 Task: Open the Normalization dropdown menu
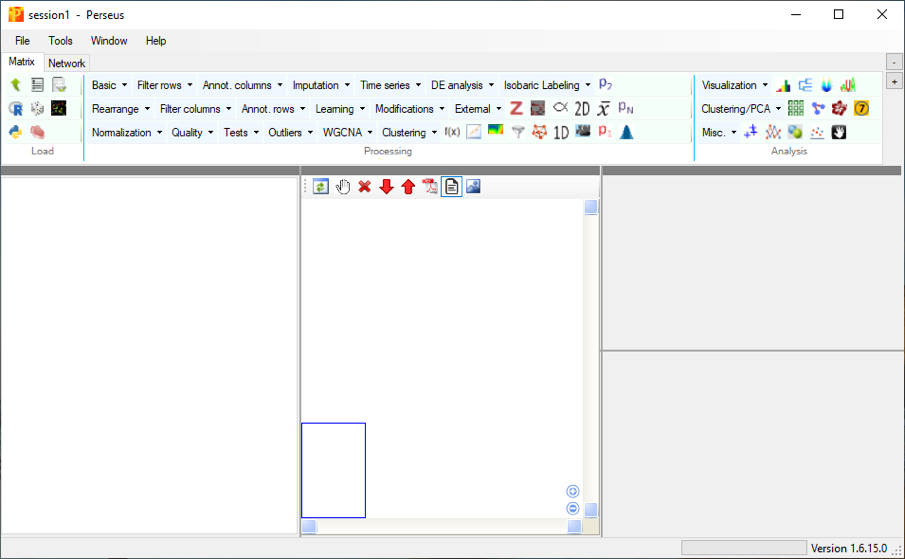126,132
